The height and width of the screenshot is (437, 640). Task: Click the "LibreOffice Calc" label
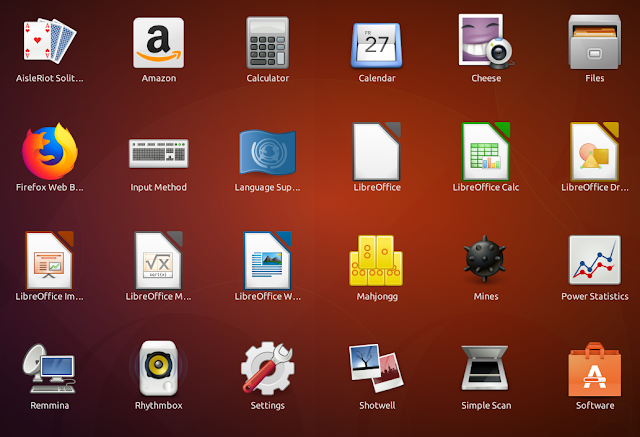point(486,188)
